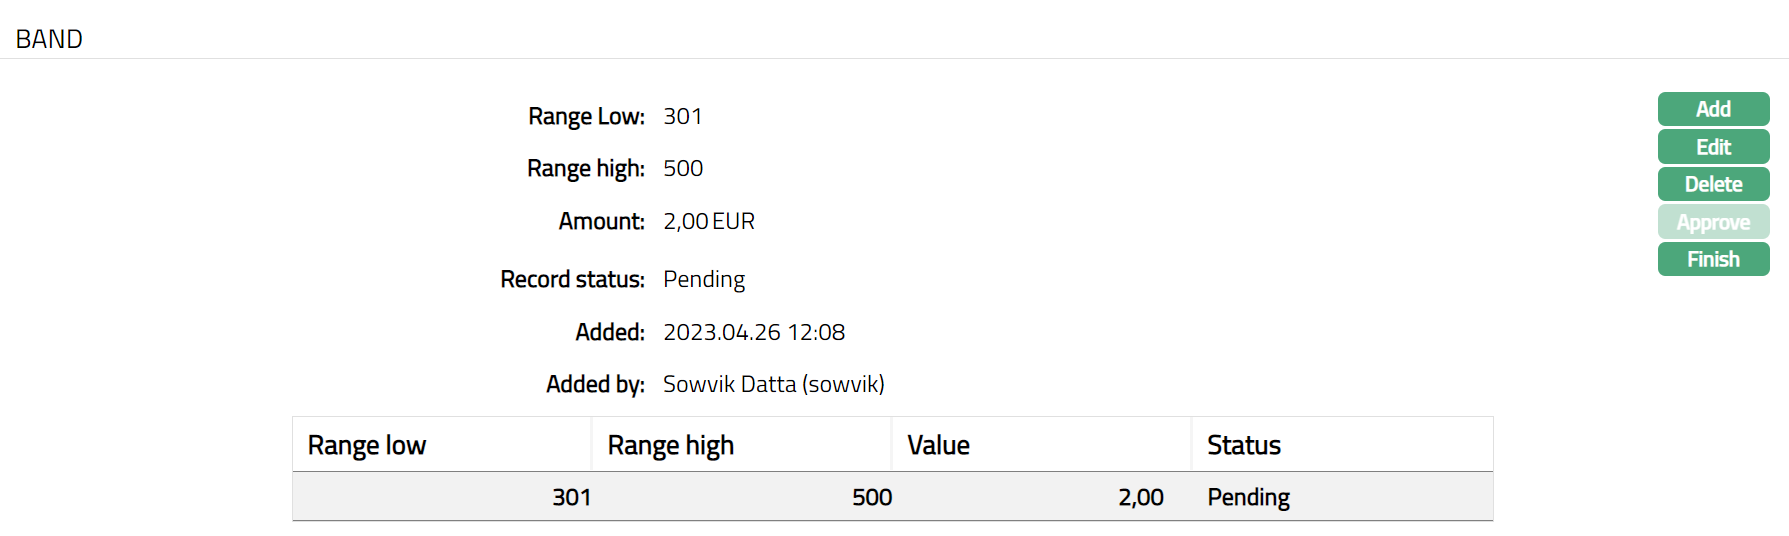Click the Range Low detail value 301

[682, 116]
